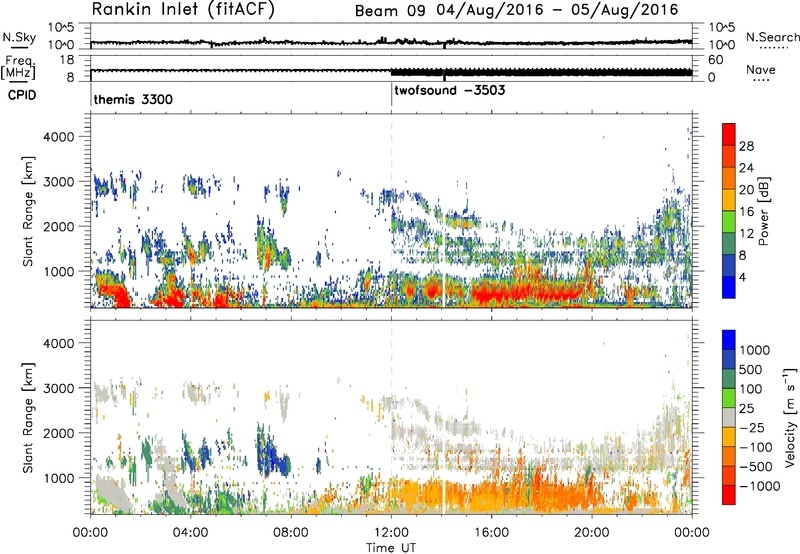
Task: Click the 'Beam 09' label
Action: (390, 11)
